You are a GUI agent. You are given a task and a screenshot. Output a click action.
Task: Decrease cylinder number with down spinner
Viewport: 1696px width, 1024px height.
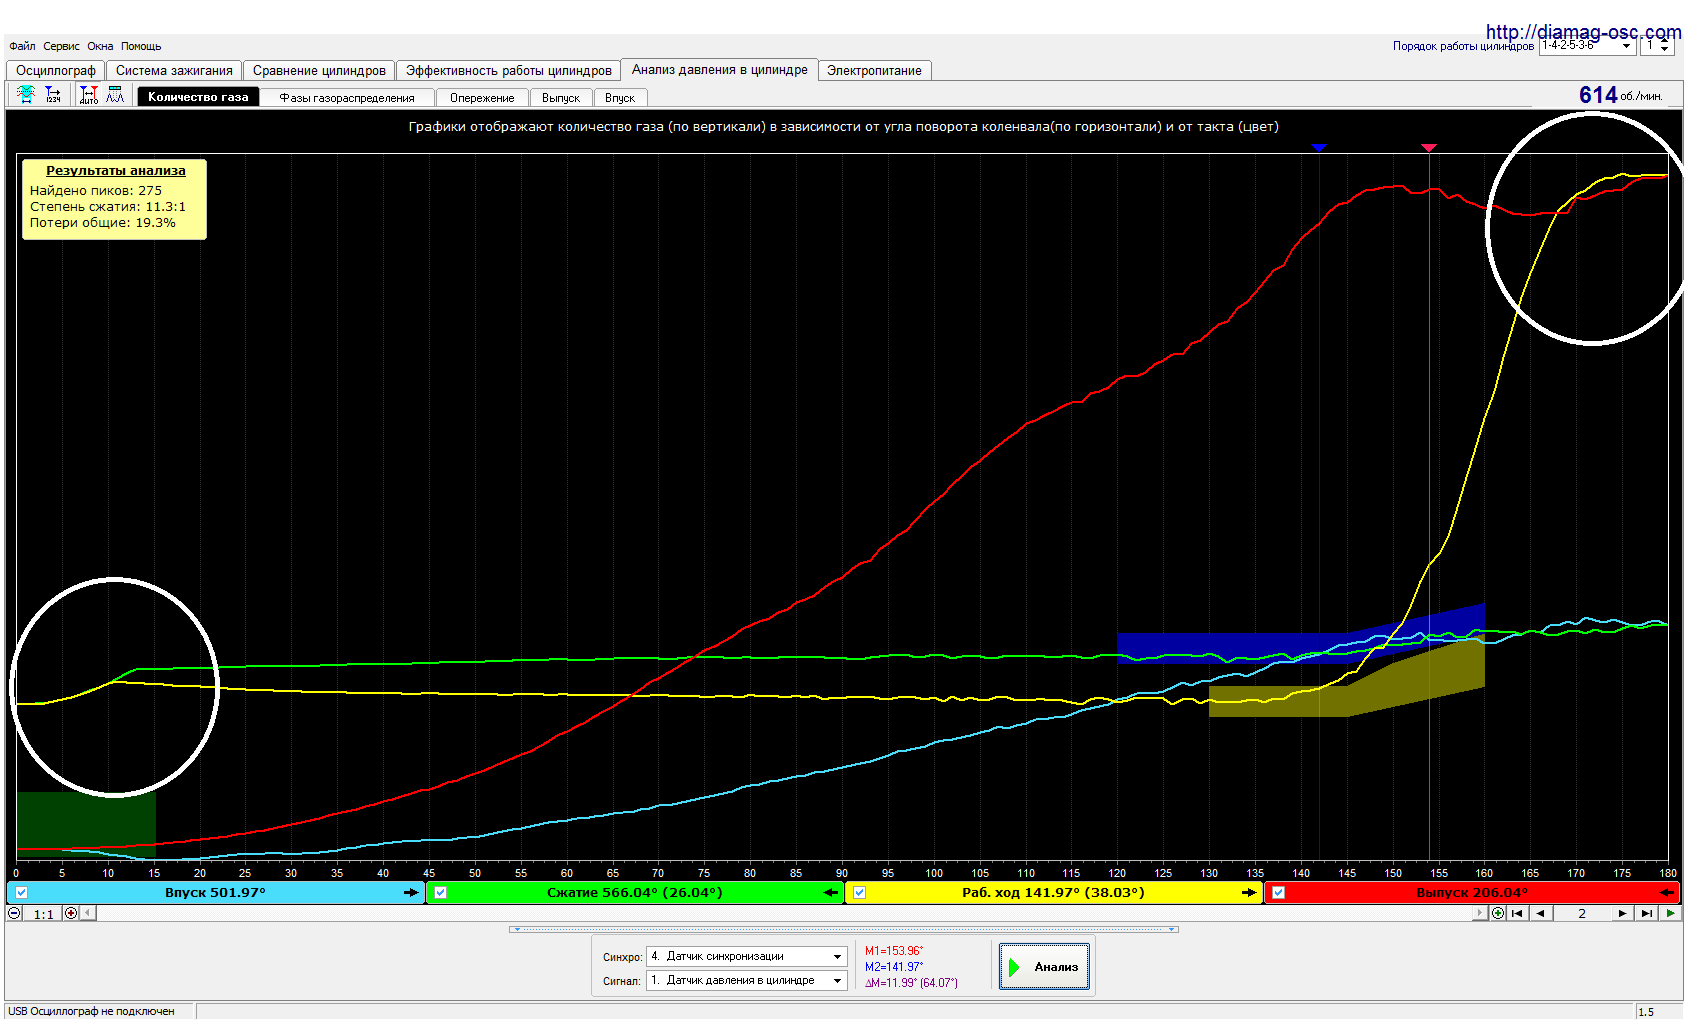coord(1664,50)
